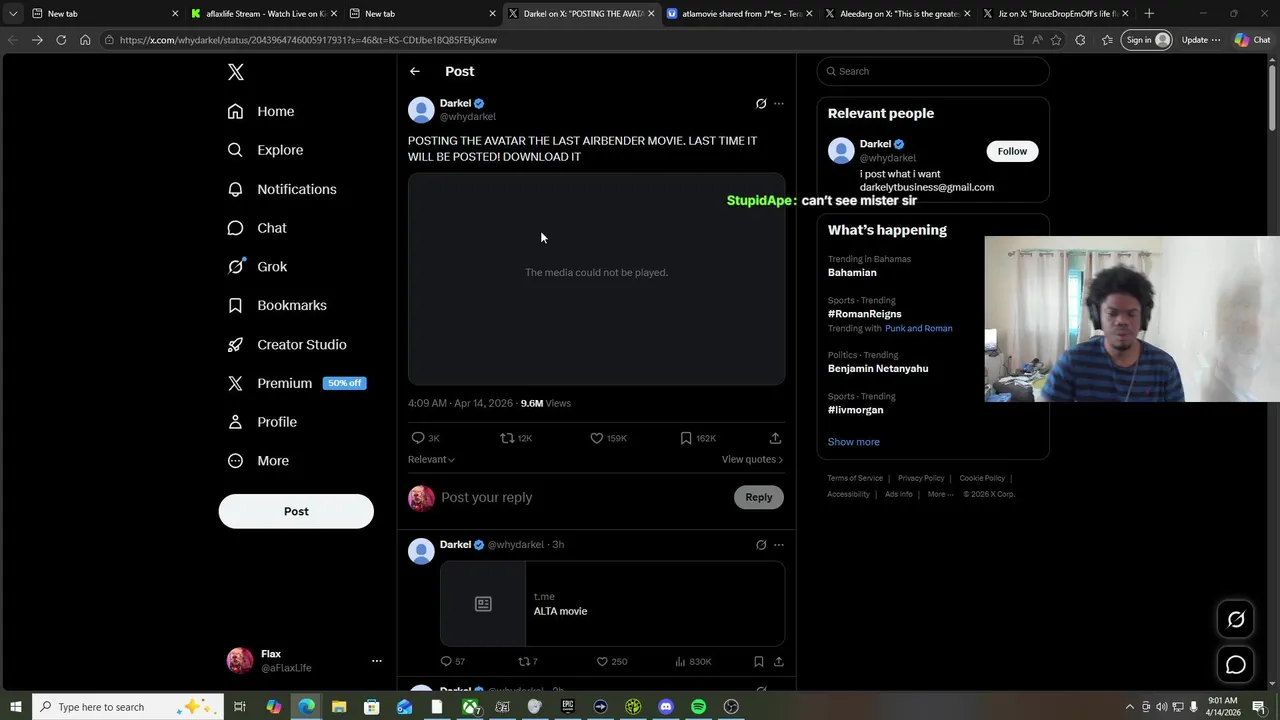Screen dimensions: 1280x720
Task: Open Profile in sidebar
Action: [262, 422]
